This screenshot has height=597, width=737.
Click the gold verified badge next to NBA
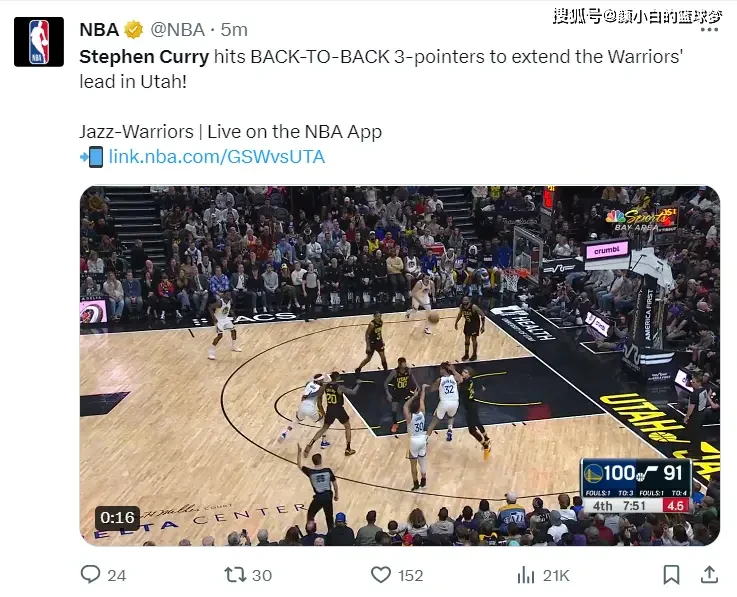pos(133,30)
